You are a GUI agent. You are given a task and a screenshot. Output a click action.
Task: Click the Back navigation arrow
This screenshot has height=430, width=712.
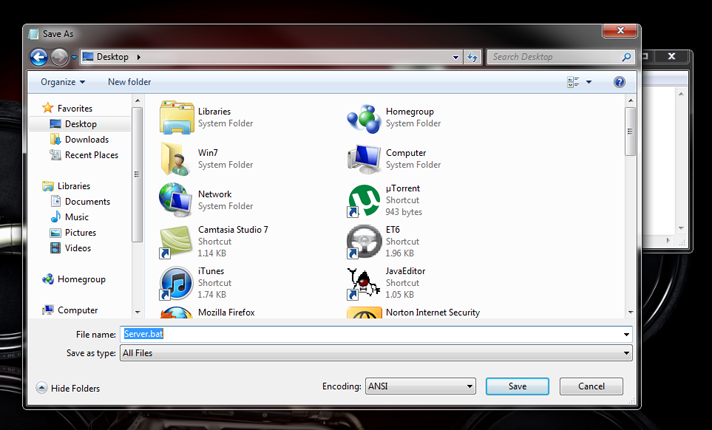point(39,57)
